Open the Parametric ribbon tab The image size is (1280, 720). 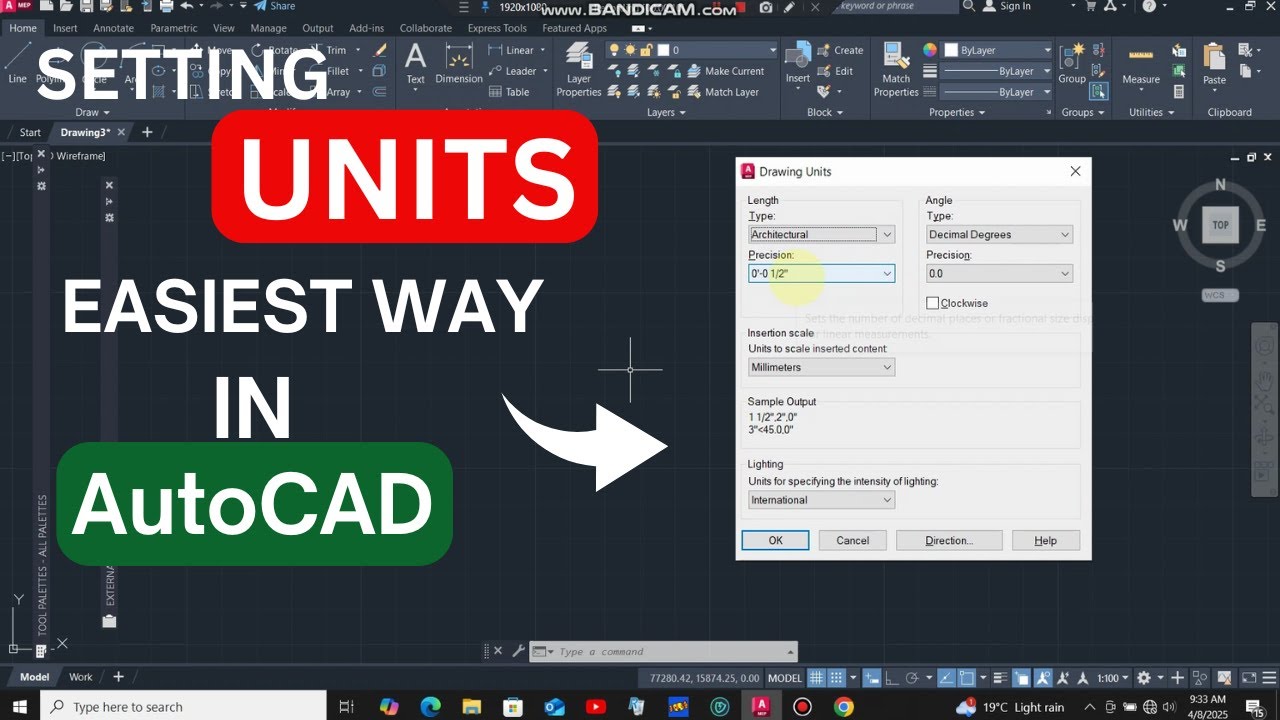pyautogui.click(x=174, y=28)
